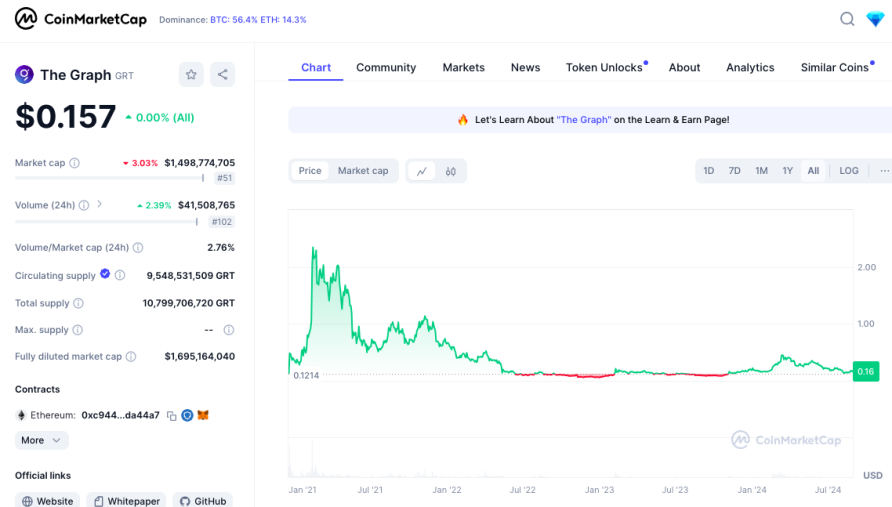This screenshot has height=507, width=892.
Task: Click info icon beside Max supply value
Action: pyautogui.click(x=229, y=330)
